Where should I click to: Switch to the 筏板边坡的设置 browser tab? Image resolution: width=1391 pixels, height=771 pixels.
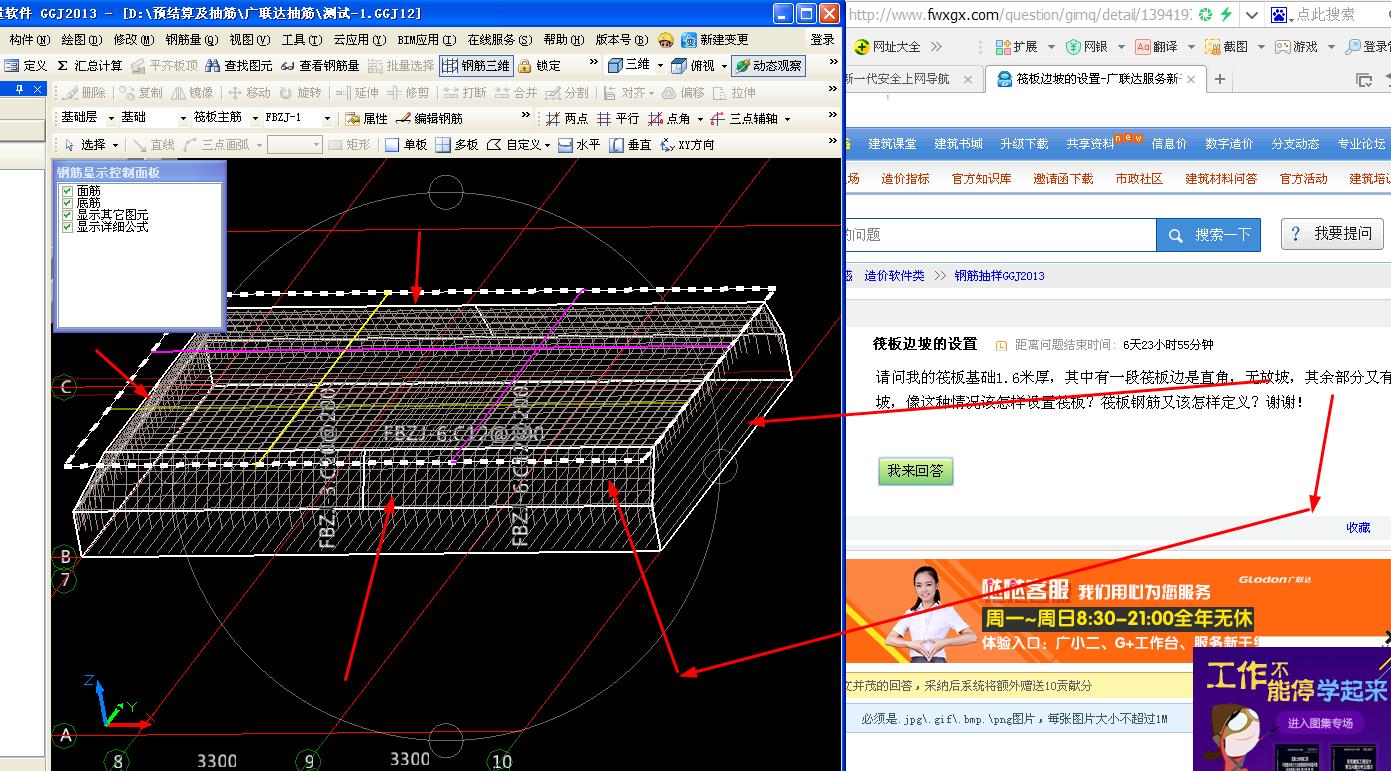click(x=1095, y=79)
